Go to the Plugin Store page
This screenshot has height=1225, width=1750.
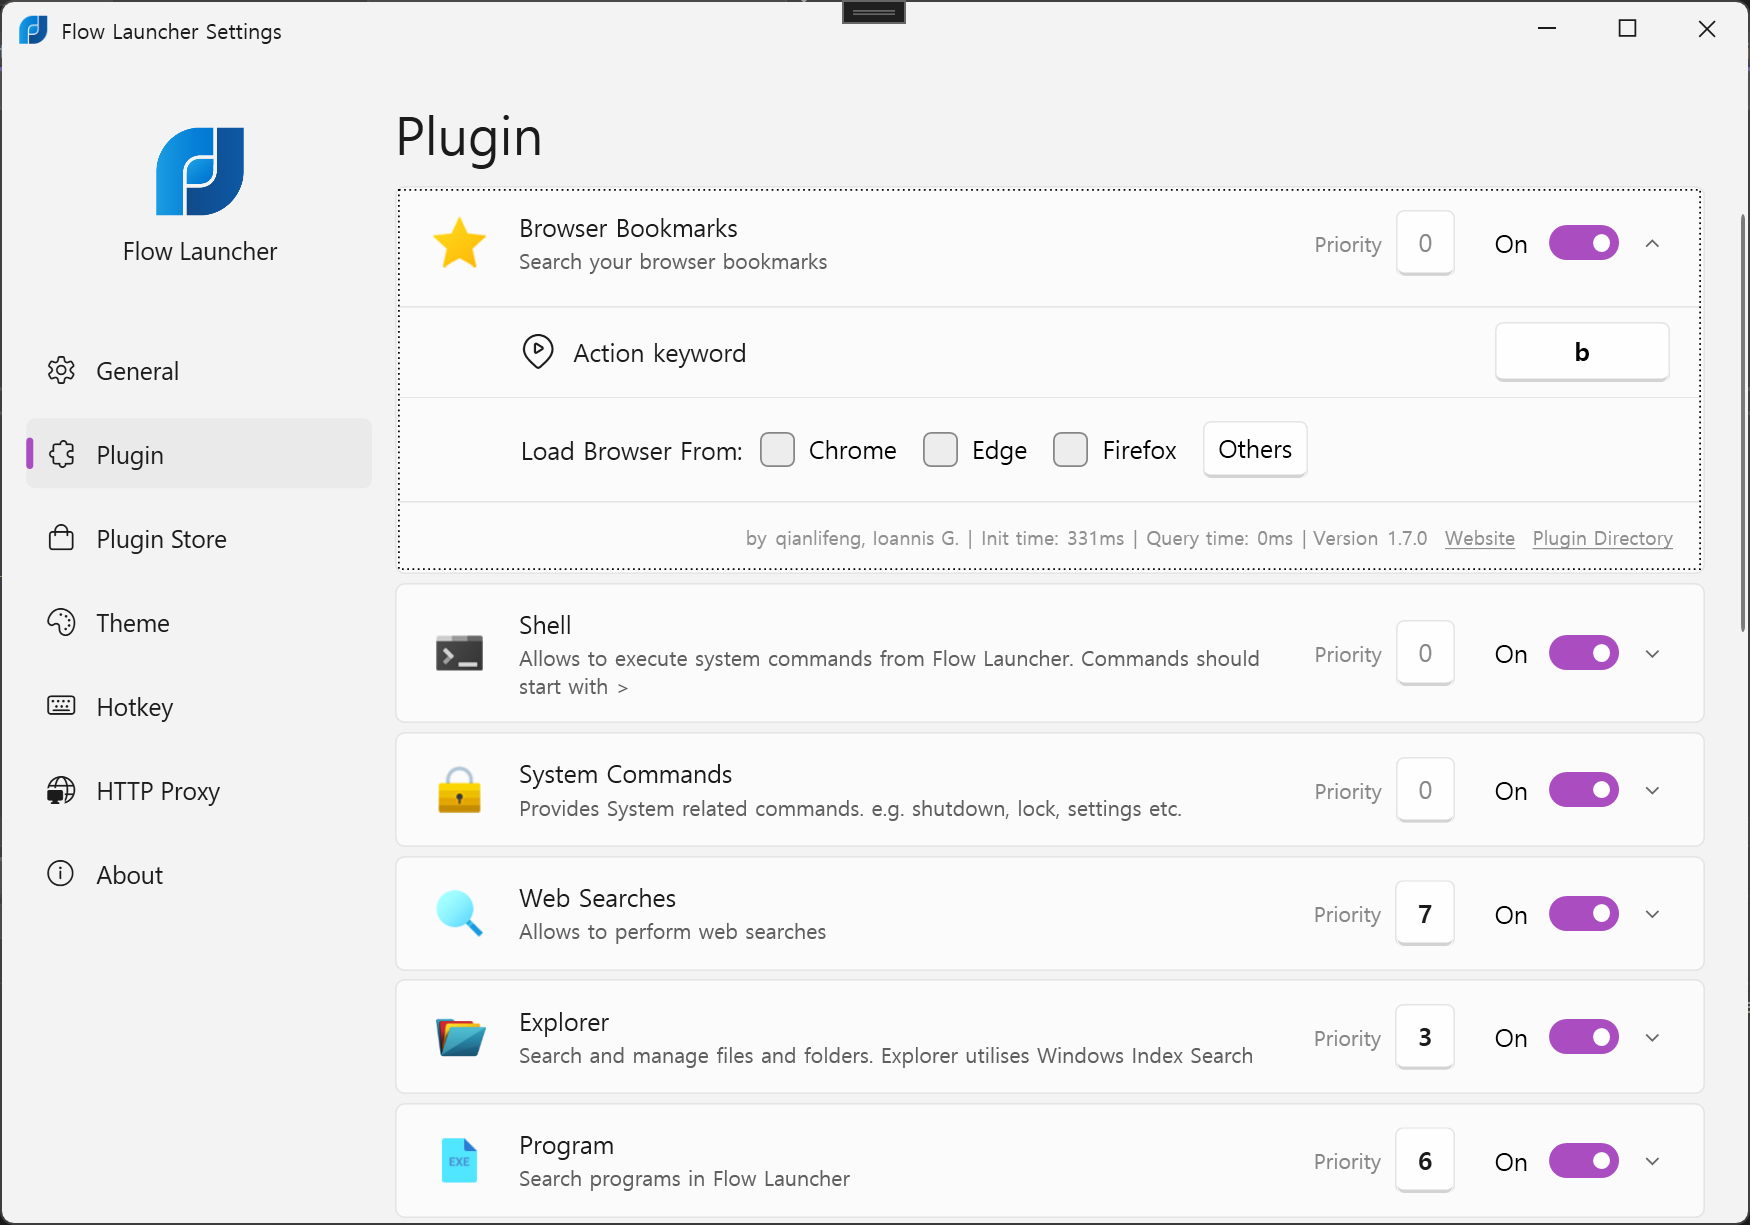coord(199,538)
